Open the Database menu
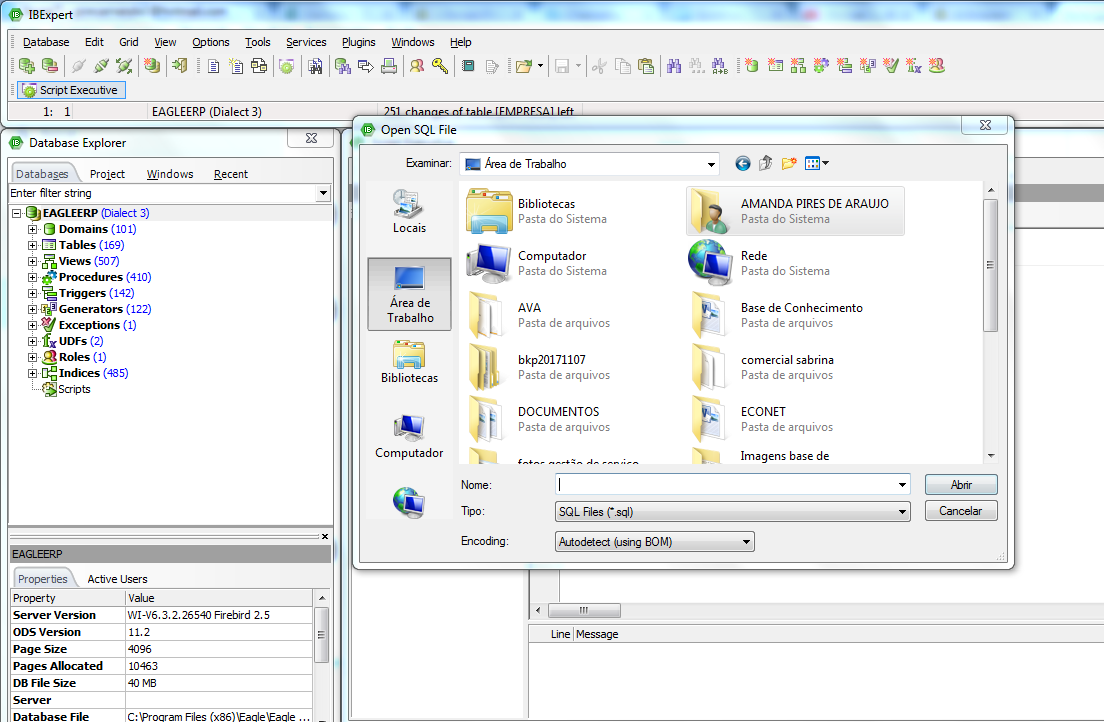The height and width of the screenshot is (722, 1104). [46, 42]
